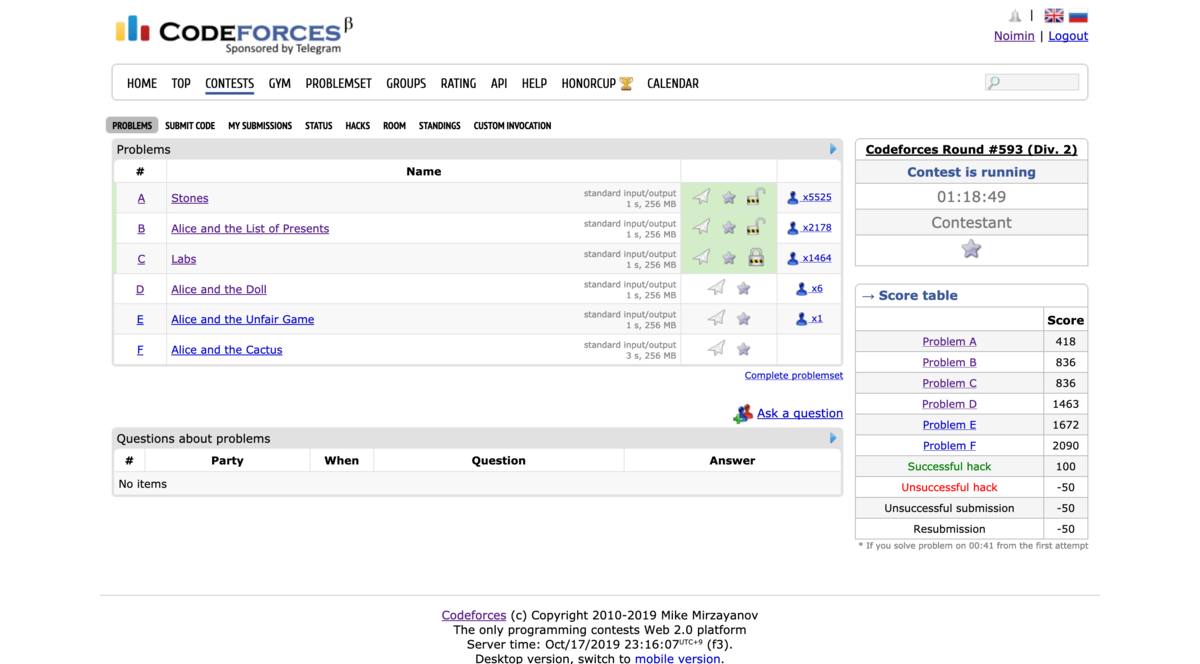Viewport: 1200px width, 664px height.
Task: Click the locked padlock icon for problem C Labs
Action: coord(756,257)
